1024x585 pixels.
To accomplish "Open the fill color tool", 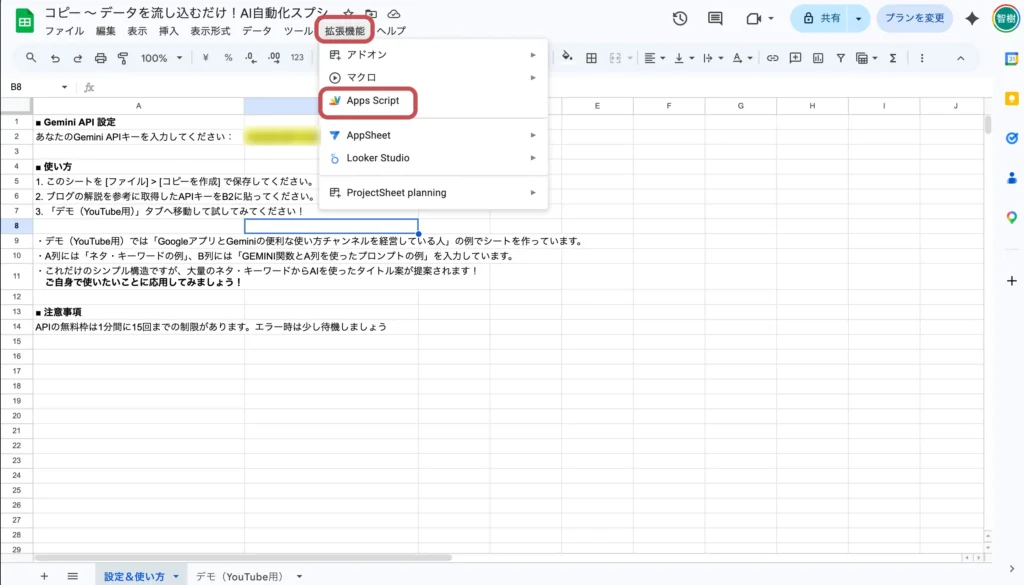I will (x=567, y=57).
